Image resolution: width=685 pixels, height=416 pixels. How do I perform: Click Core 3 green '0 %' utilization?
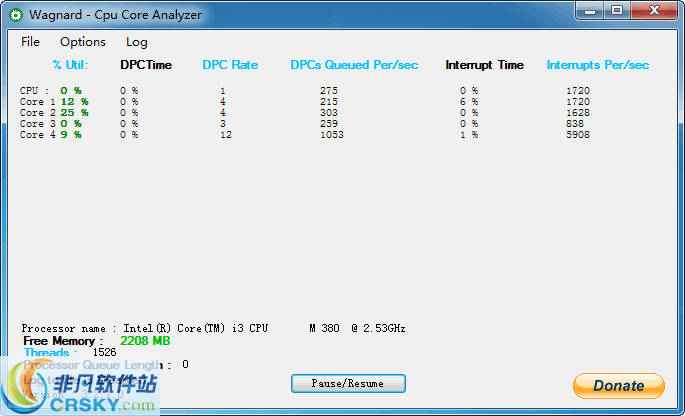pos(71,123)
